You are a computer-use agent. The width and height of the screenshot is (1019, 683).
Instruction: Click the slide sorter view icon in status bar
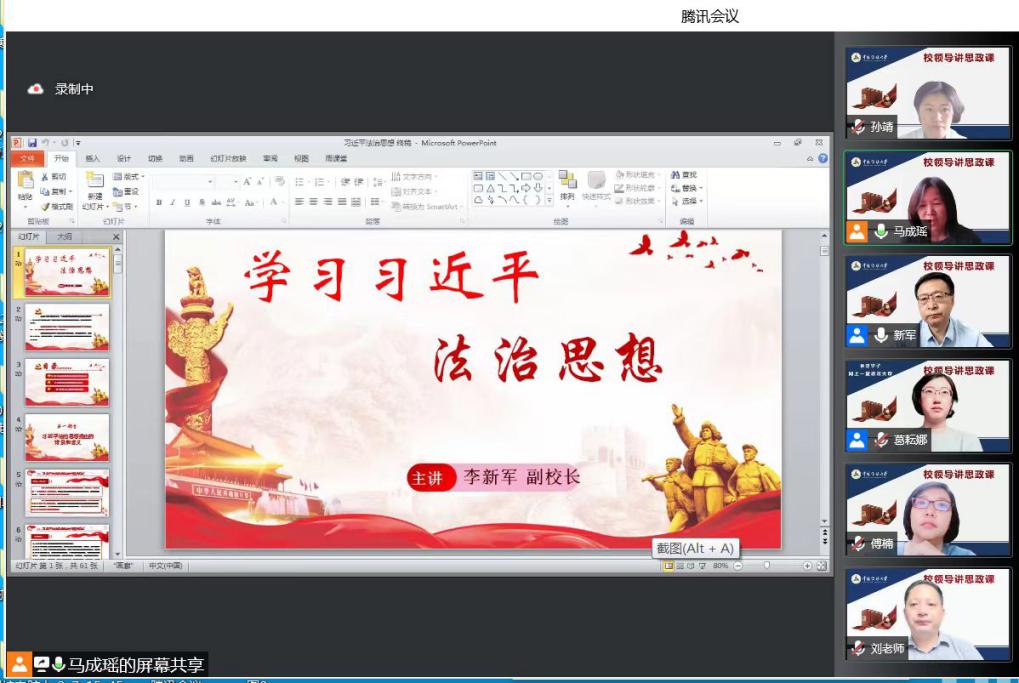pyautogui.click(x=680, y=566)
